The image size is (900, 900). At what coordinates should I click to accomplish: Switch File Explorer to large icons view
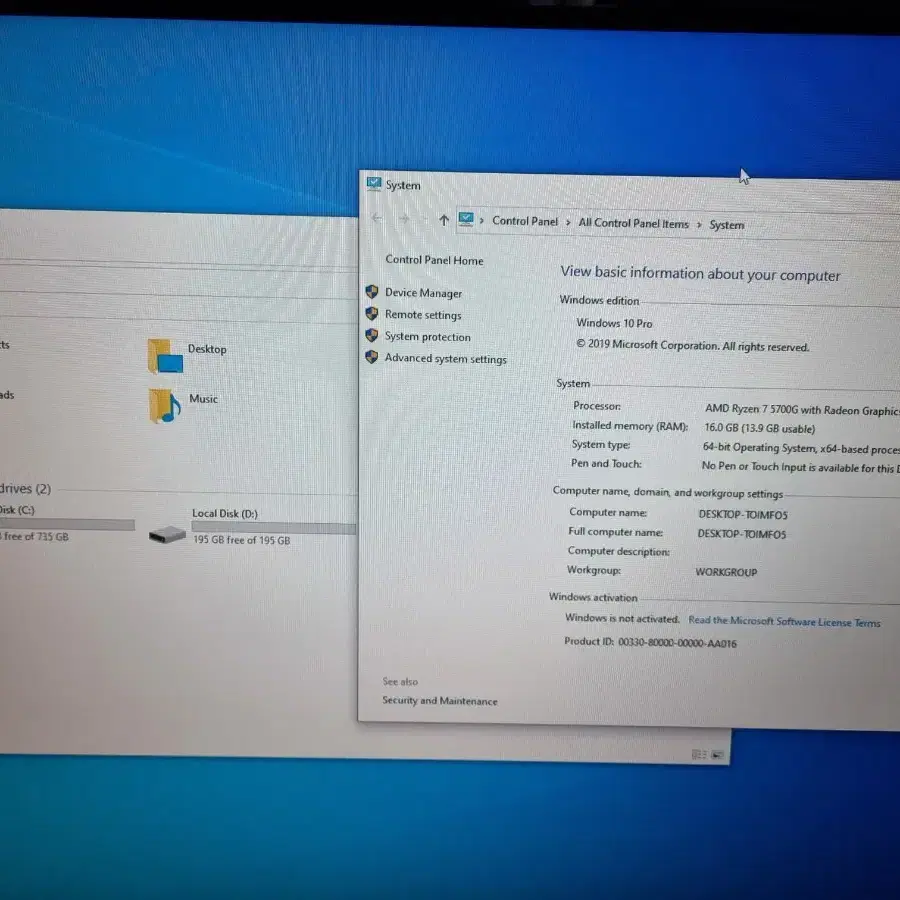tap(717, 755)
